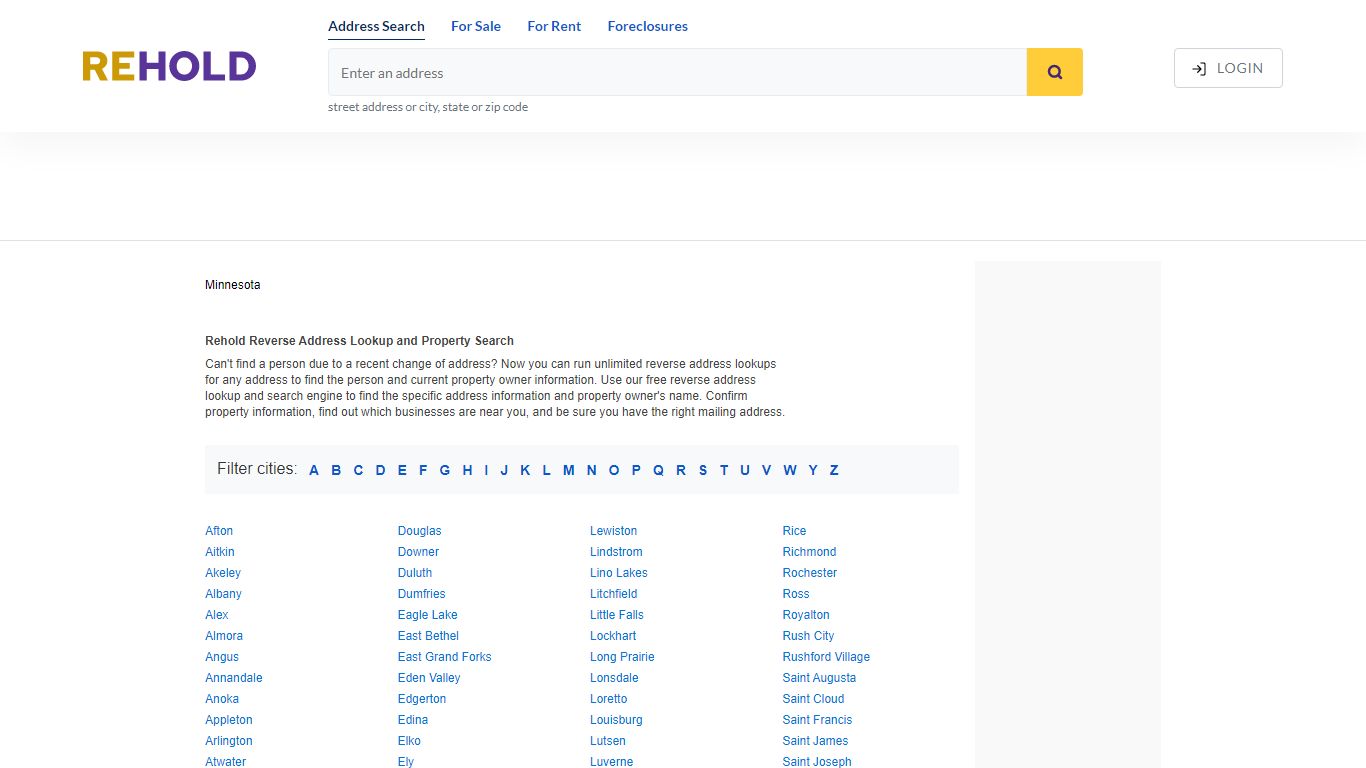Viewport: 1366px width, 768px height.
Task: Open the Rice city link
Action: [794, 531]
